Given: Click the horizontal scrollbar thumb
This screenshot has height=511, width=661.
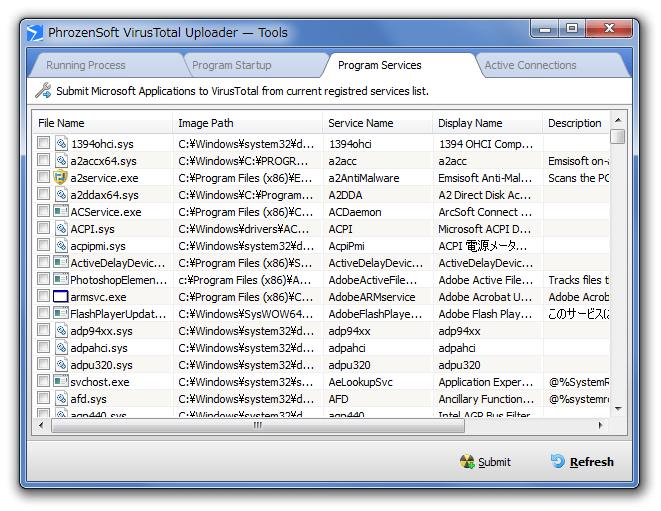Looking at the screenshot, I should (258, 425).
